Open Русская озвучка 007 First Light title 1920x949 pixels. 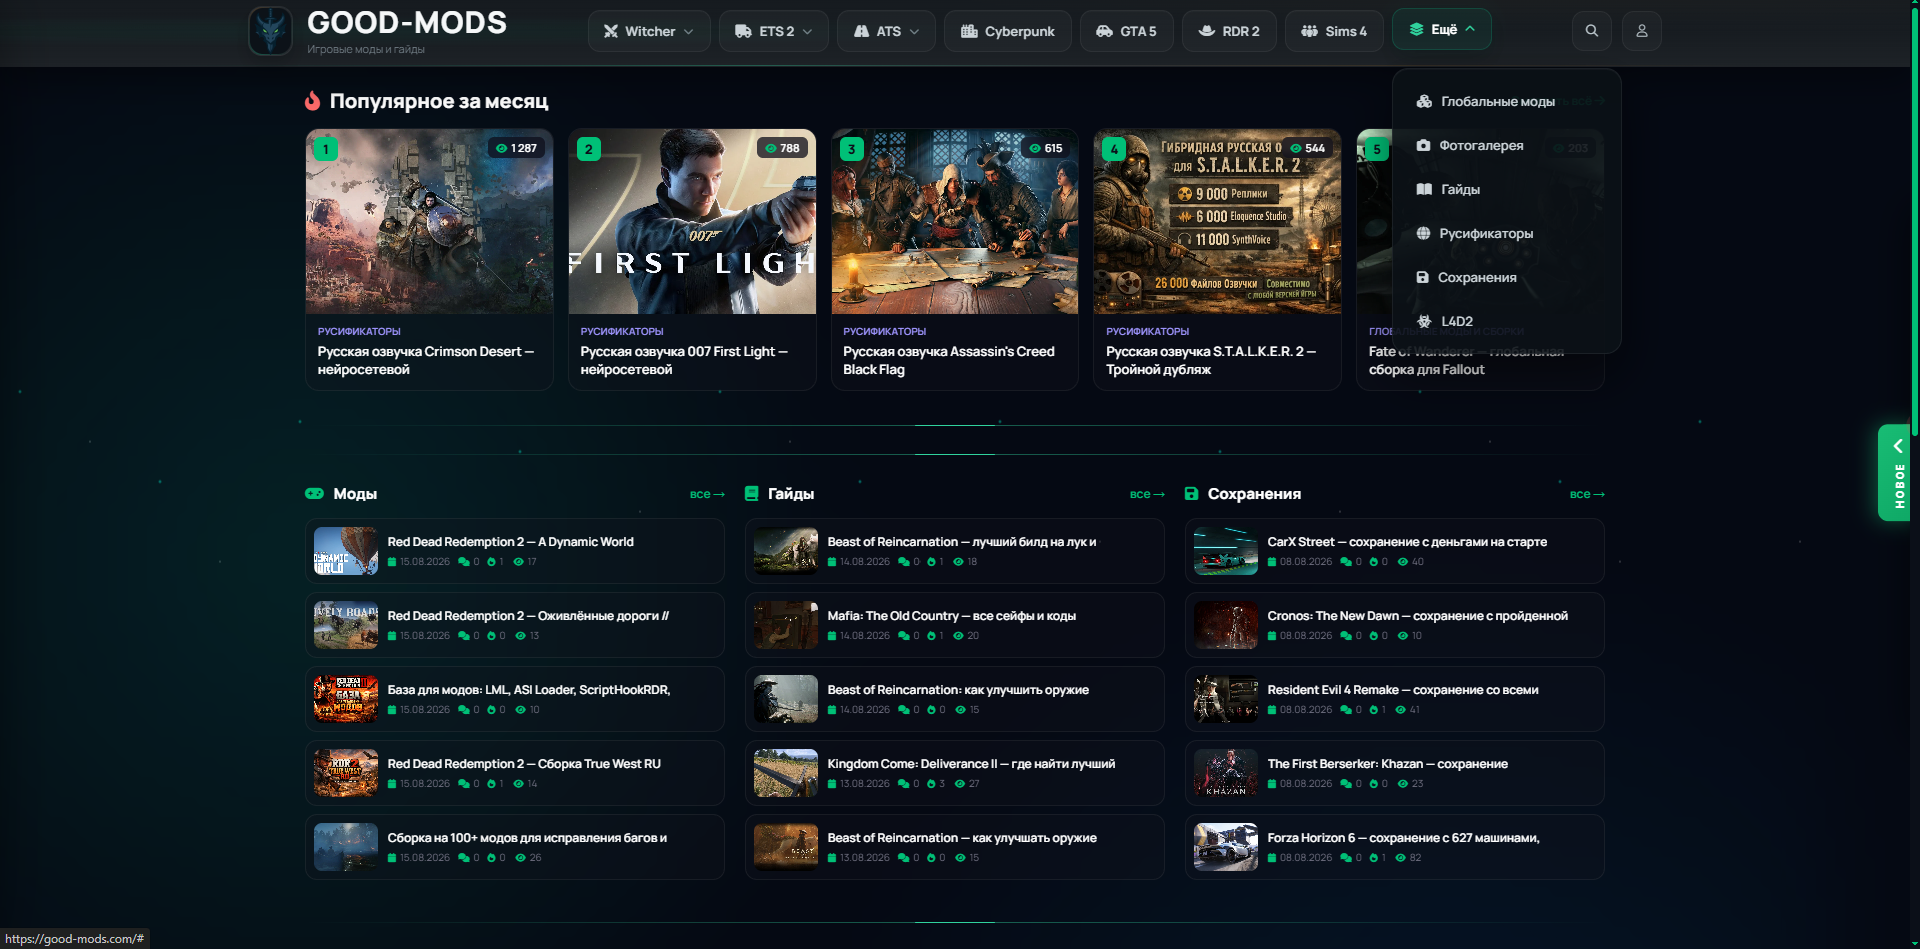(684, 360)
